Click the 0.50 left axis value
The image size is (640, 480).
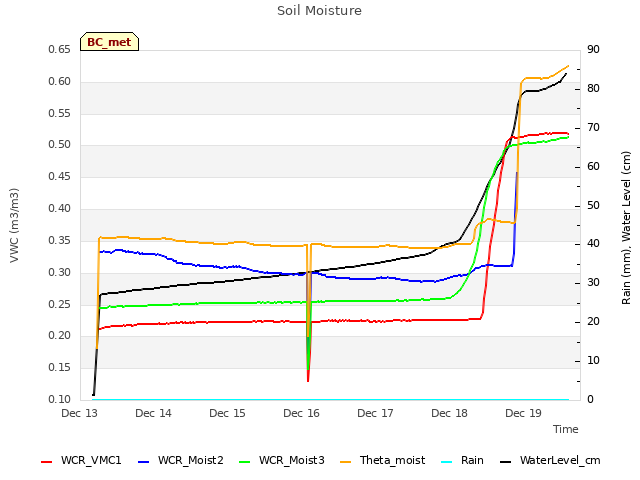tap(60, 145)
